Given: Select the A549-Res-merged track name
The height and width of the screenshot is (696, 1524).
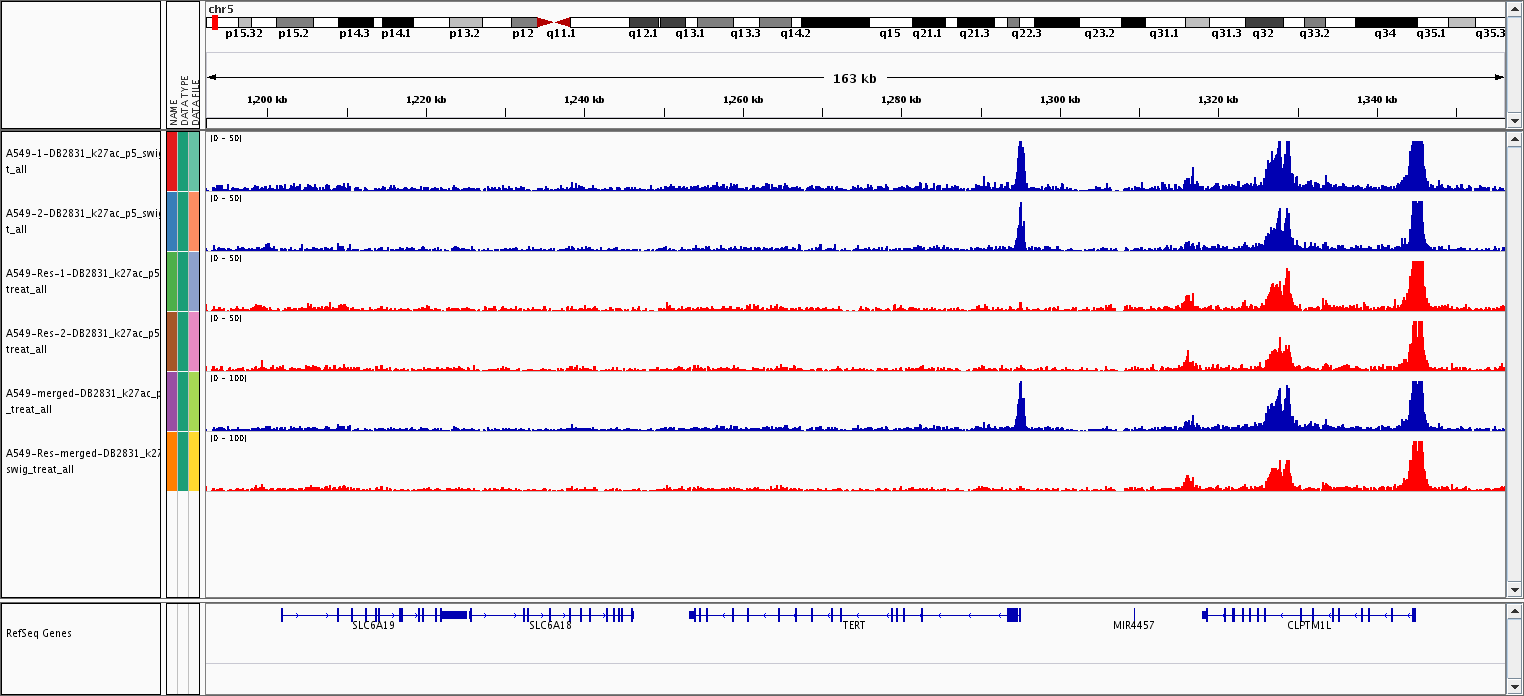Looking at the screenshot, I should tap(82, 461).
